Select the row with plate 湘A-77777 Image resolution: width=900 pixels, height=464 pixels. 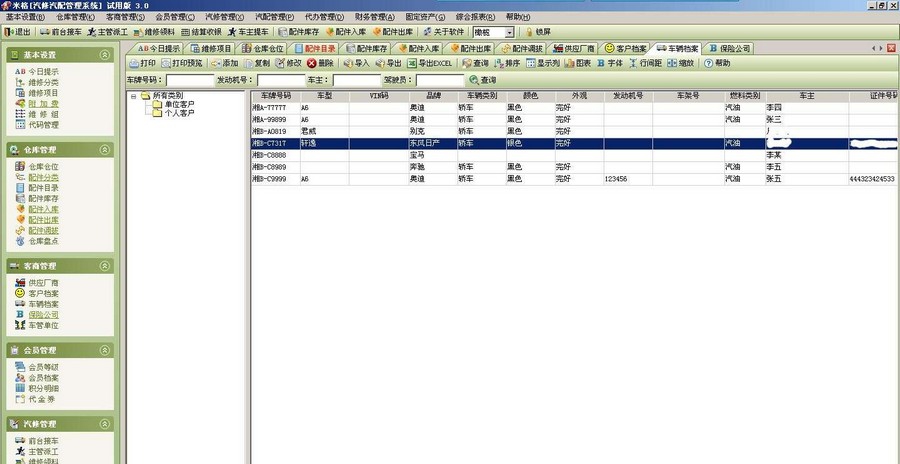575,107
